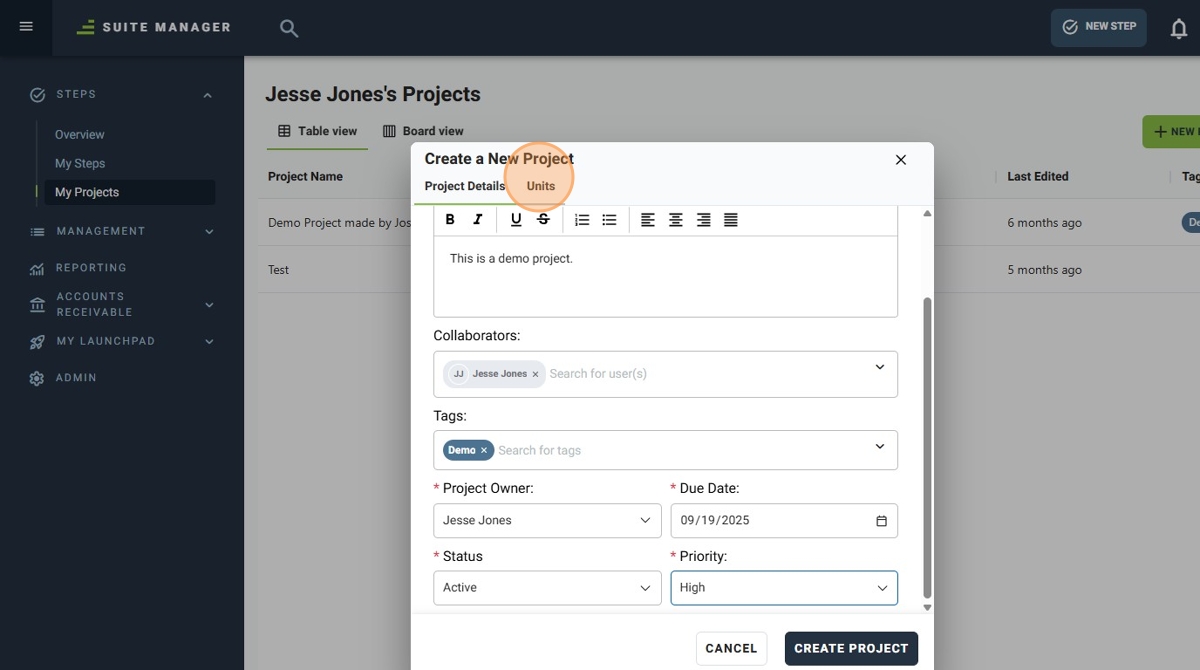Image resolution: width=1200 pixels, height=670 pixels.
Task: Click the New Step button
Action: [x=1098, y=27]
